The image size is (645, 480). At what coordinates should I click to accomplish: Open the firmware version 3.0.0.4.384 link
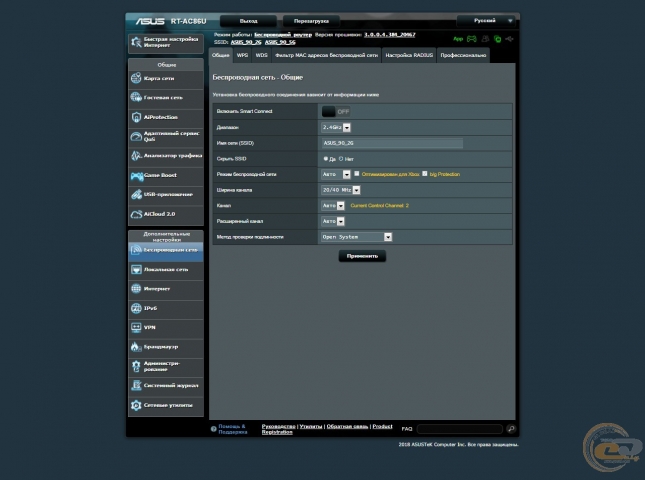point(389,35)
